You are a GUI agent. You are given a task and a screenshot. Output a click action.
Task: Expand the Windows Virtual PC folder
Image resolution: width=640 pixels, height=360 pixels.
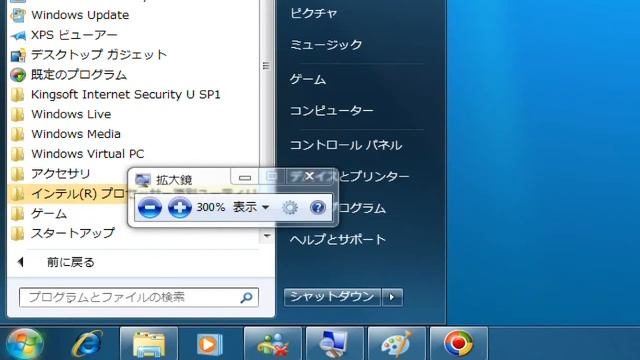pyautogui.click(x=133, y=154)
